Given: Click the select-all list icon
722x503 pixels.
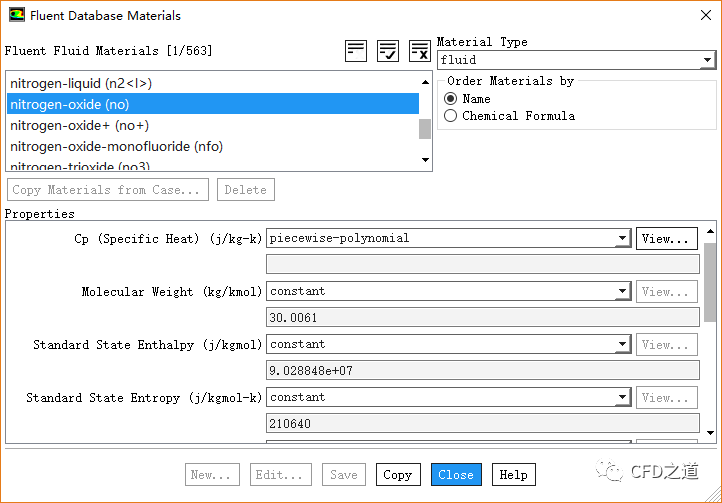Looking at the screenshot, I should [356, 52].
